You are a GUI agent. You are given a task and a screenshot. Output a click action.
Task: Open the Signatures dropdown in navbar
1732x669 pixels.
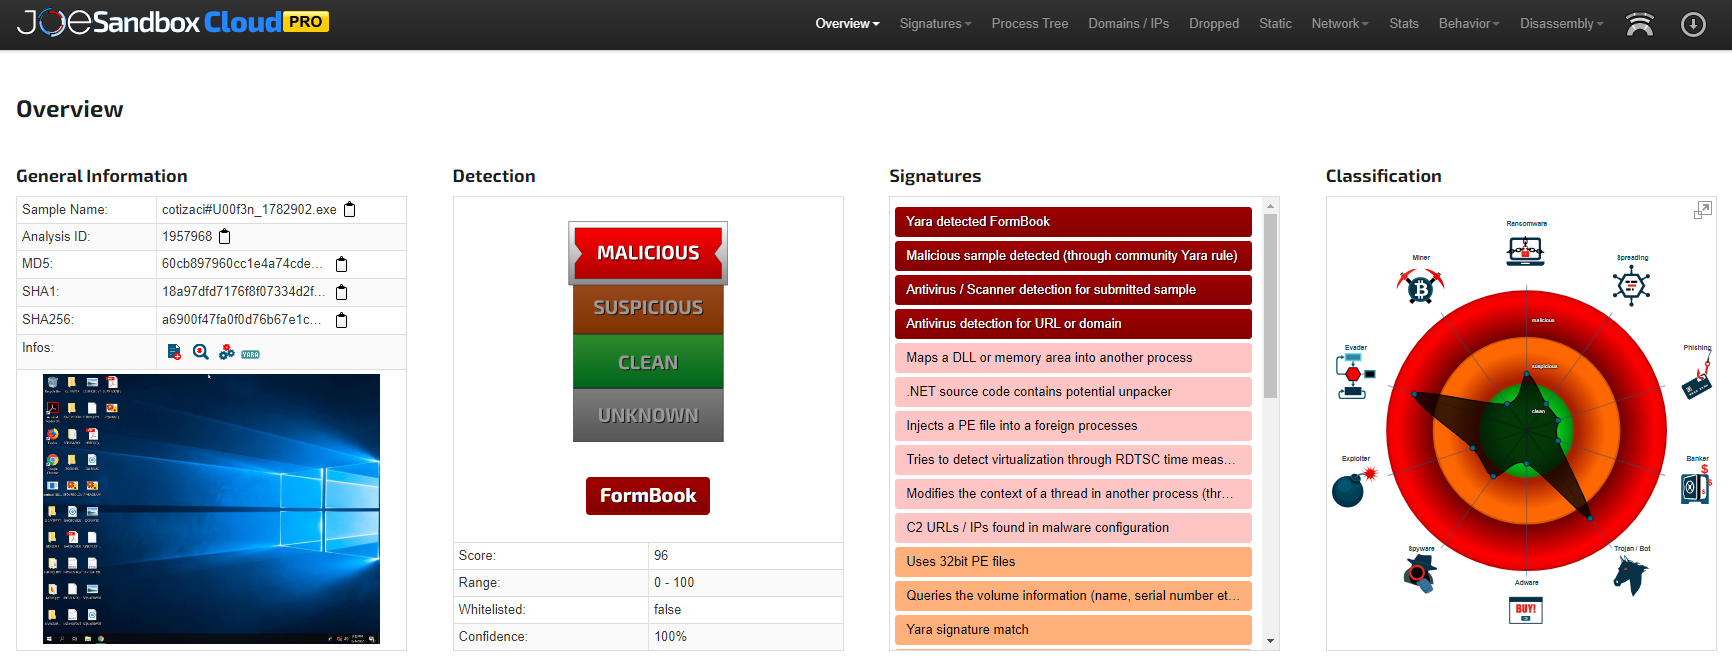pos(935,24)
